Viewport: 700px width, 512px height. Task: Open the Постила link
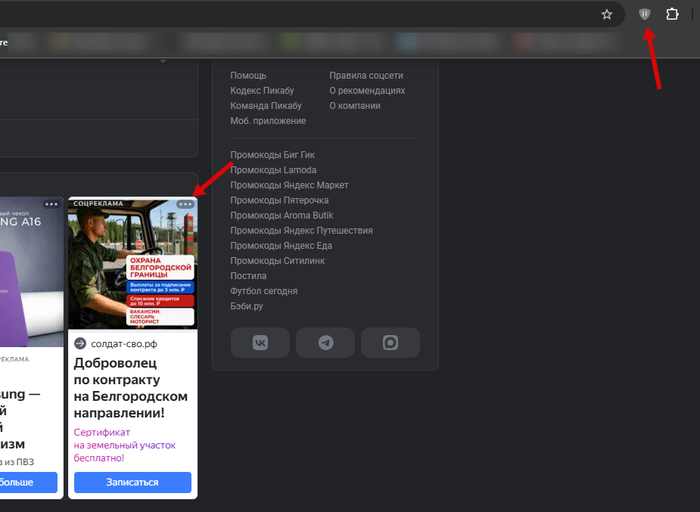click(248, 276)
